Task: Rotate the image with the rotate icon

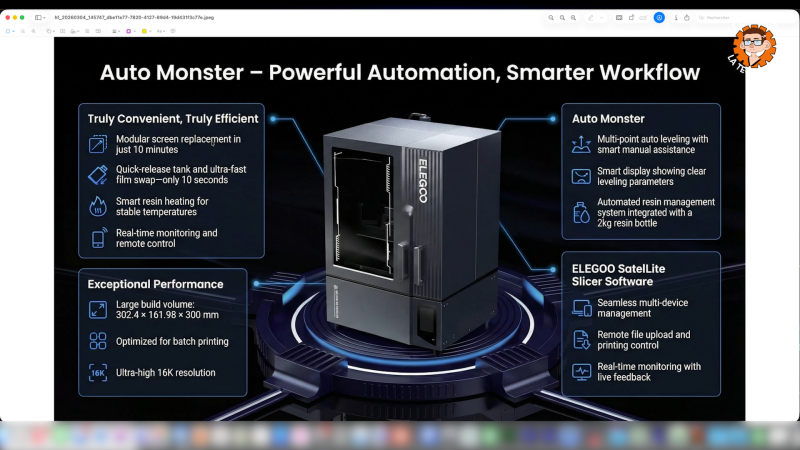Action: [x=631, y=17]
